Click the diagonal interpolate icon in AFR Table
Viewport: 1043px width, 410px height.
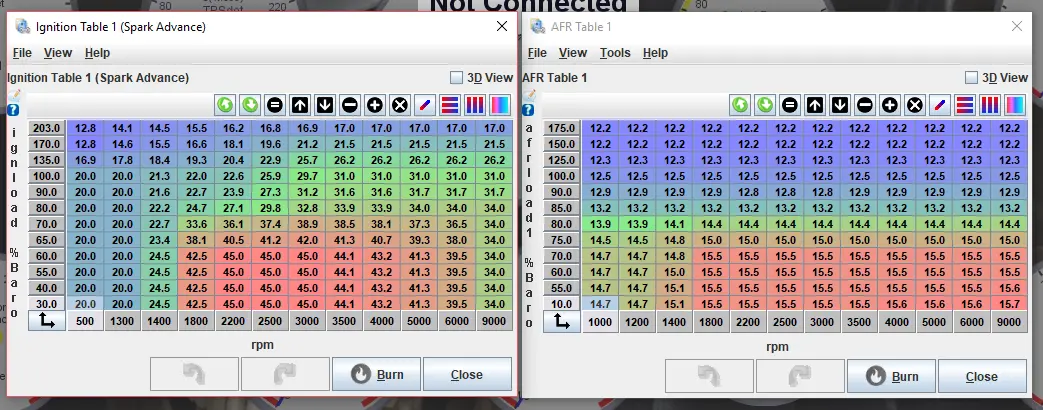click(939, 105)
